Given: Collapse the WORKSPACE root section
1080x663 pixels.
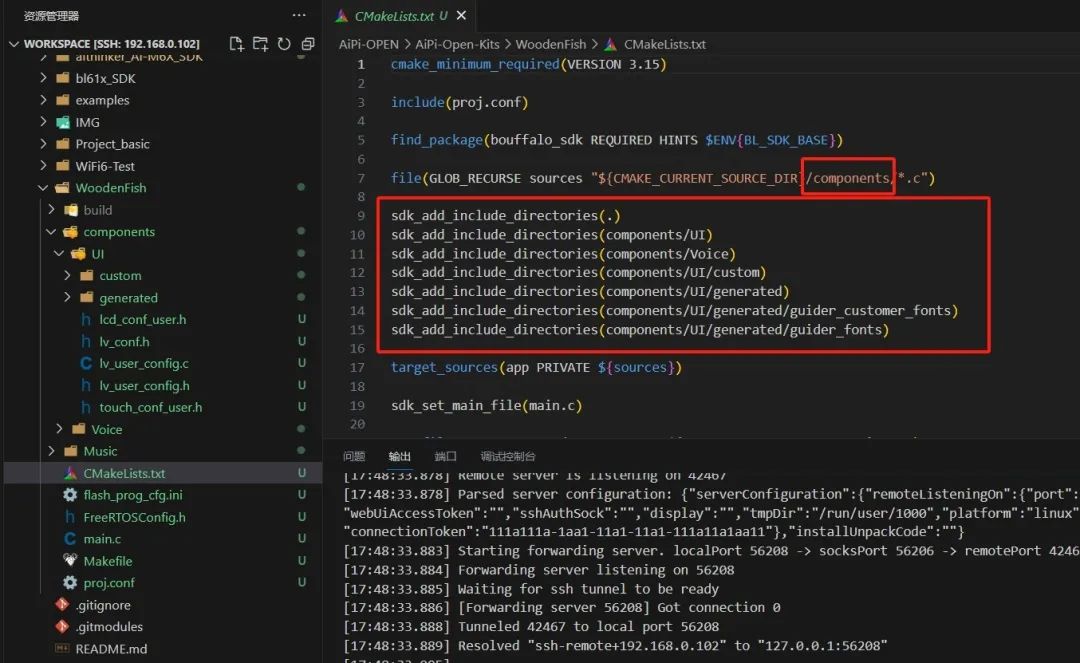Looking at the screenshot, I should [x=14, y=43].
